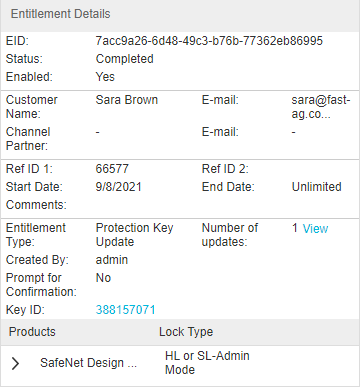Select the EID value text

click(x=209, y=41)
